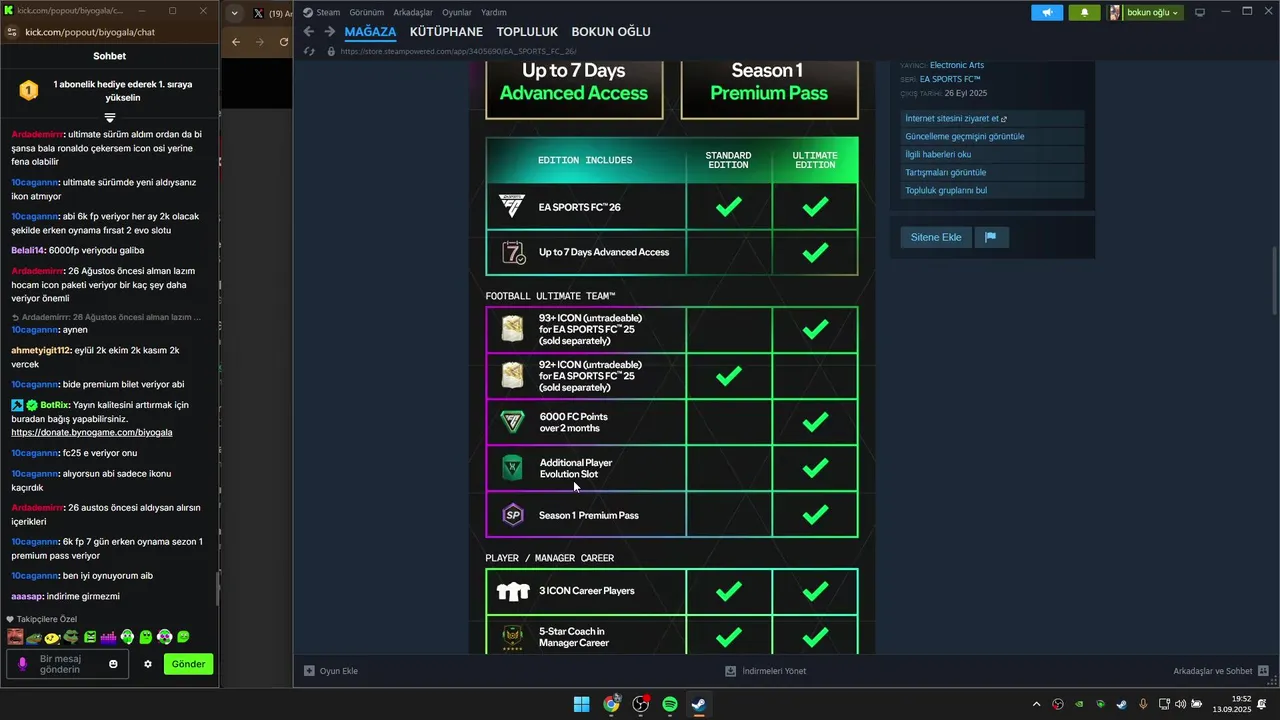Click the green Gönder send button
The image size is (1280, 720).
coord(188,664)
